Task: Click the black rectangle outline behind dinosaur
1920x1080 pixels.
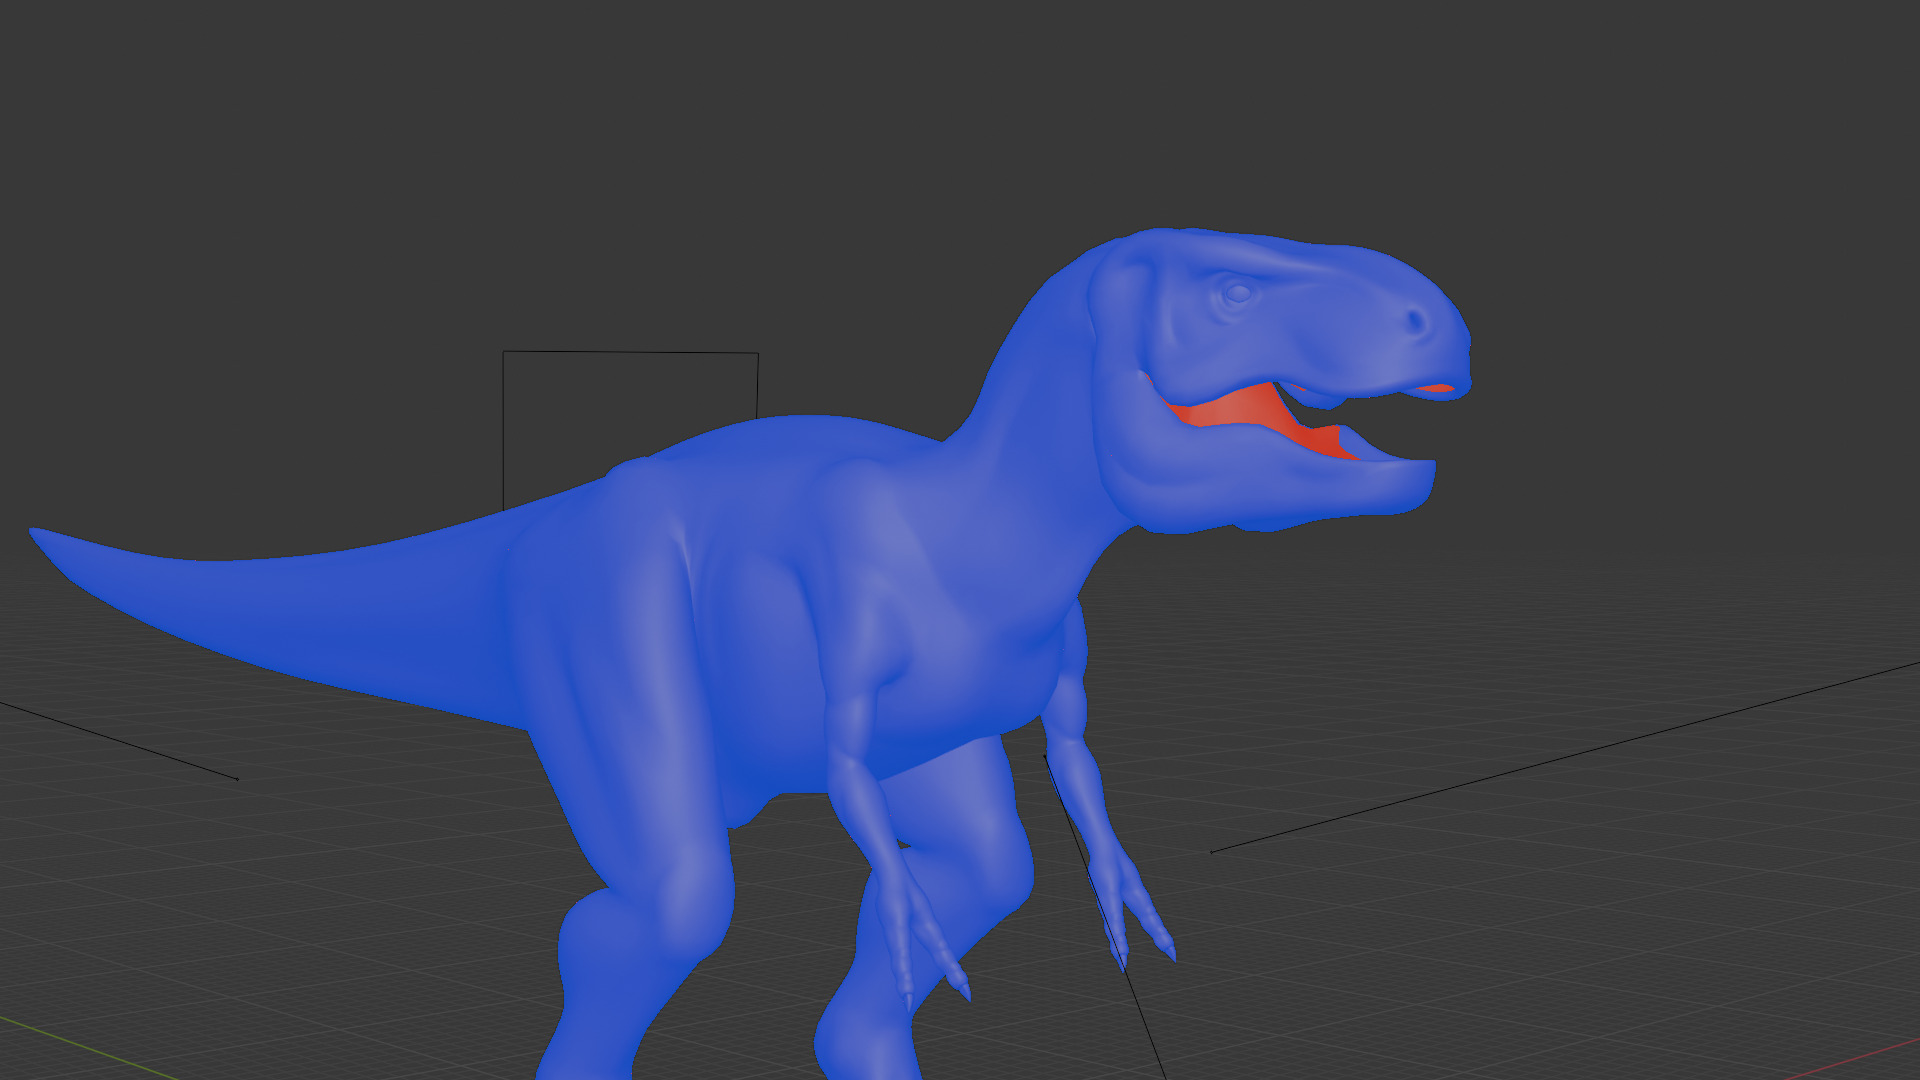Action: coord(630,352)
